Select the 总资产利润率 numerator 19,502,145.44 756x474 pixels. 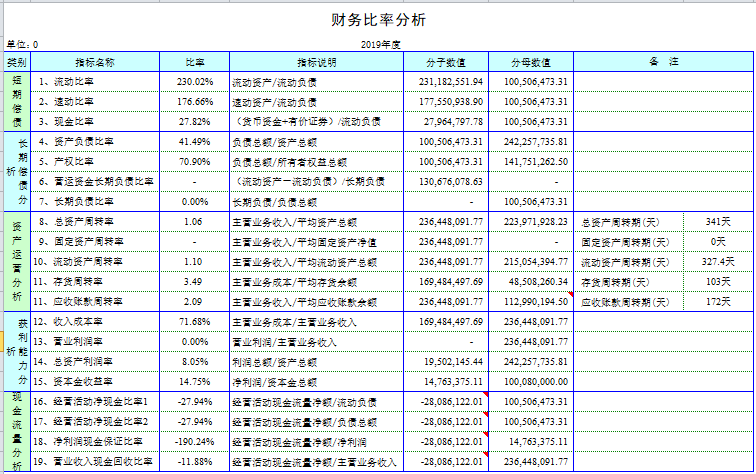[446, 362]
